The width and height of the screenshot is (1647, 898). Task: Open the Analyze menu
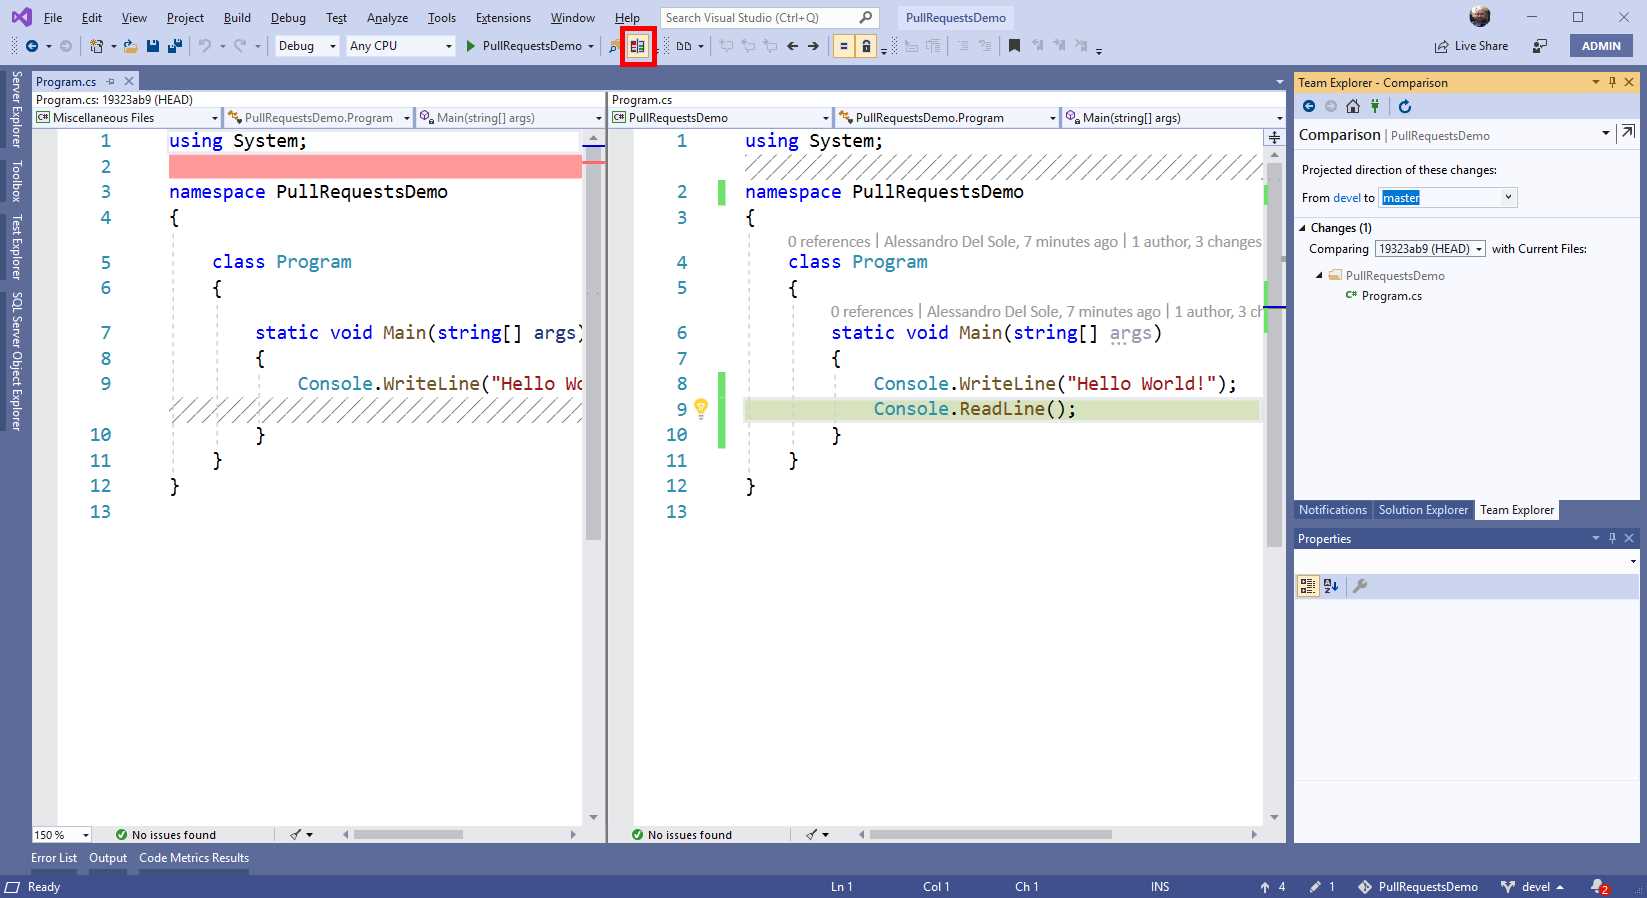(387, 18)
